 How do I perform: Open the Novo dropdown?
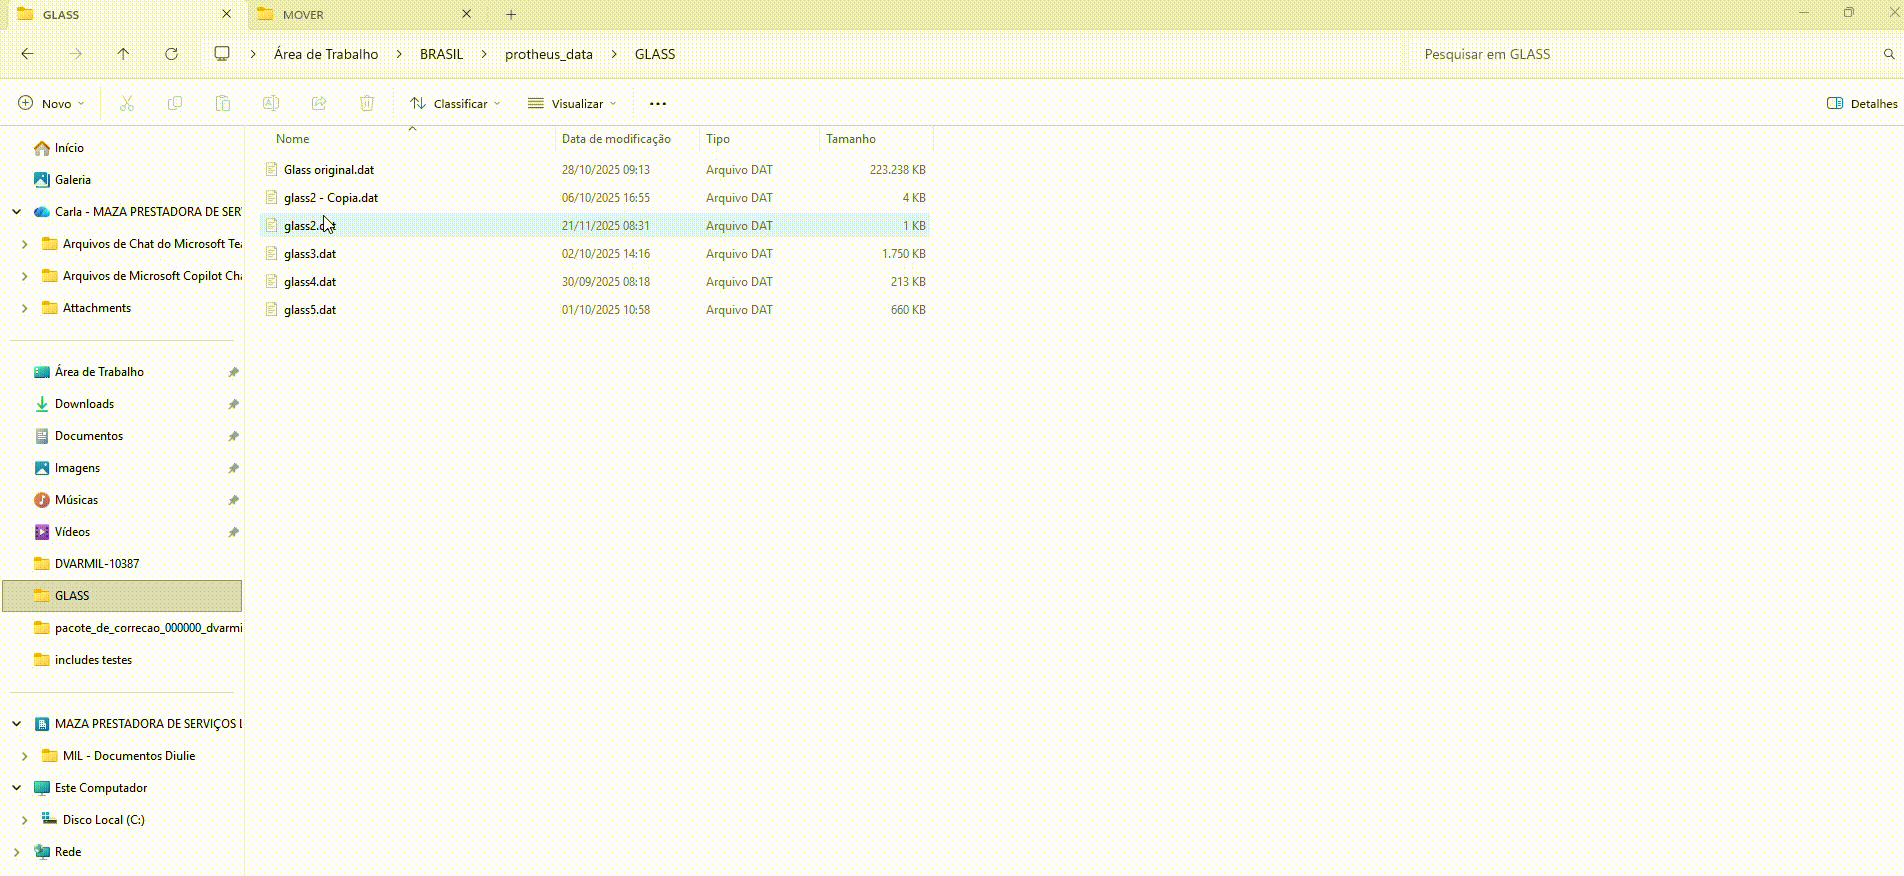(x=52, y=103)
